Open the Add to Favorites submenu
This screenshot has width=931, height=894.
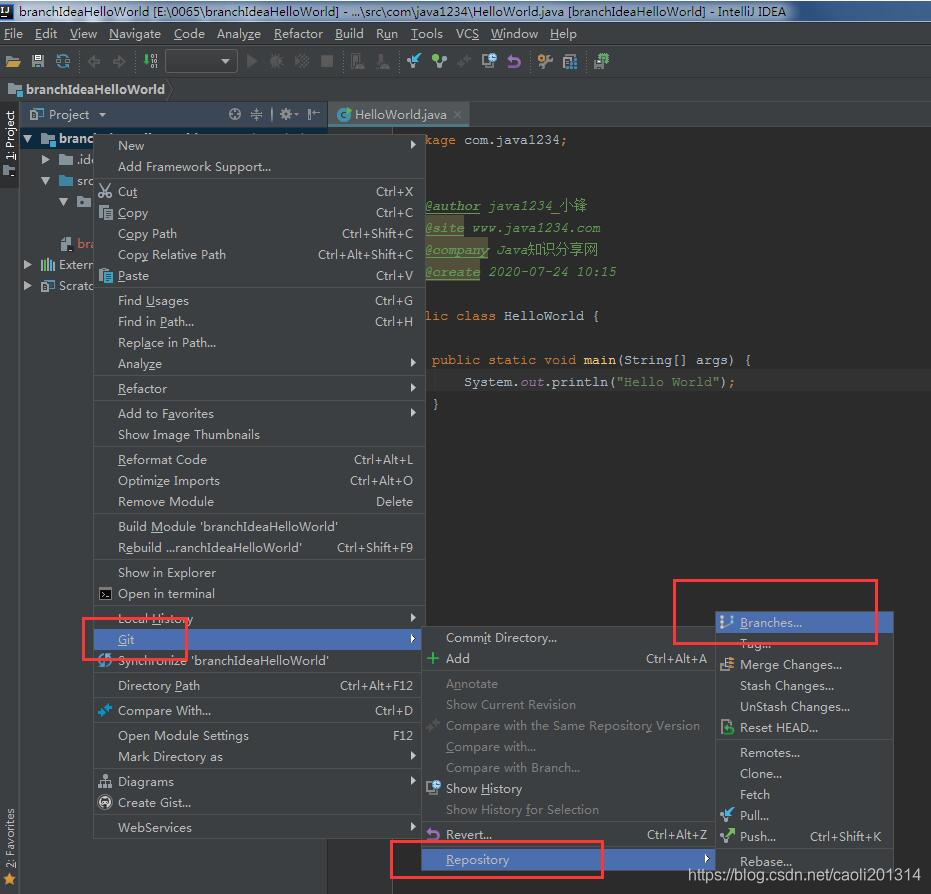point(259,414)
